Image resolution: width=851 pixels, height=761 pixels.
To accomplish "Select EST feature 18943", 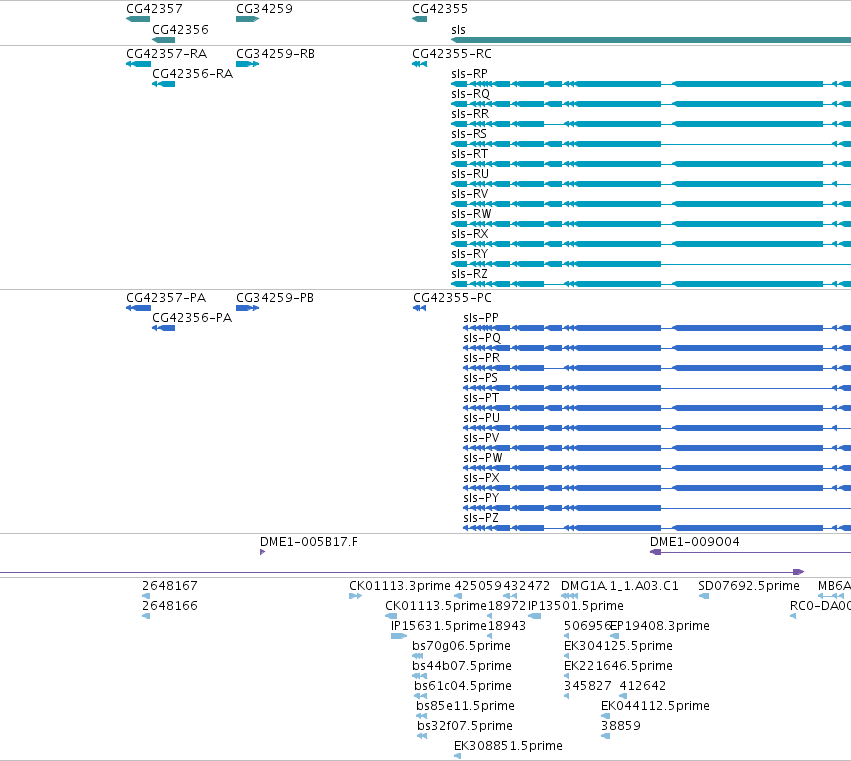I will coord(490,637).
